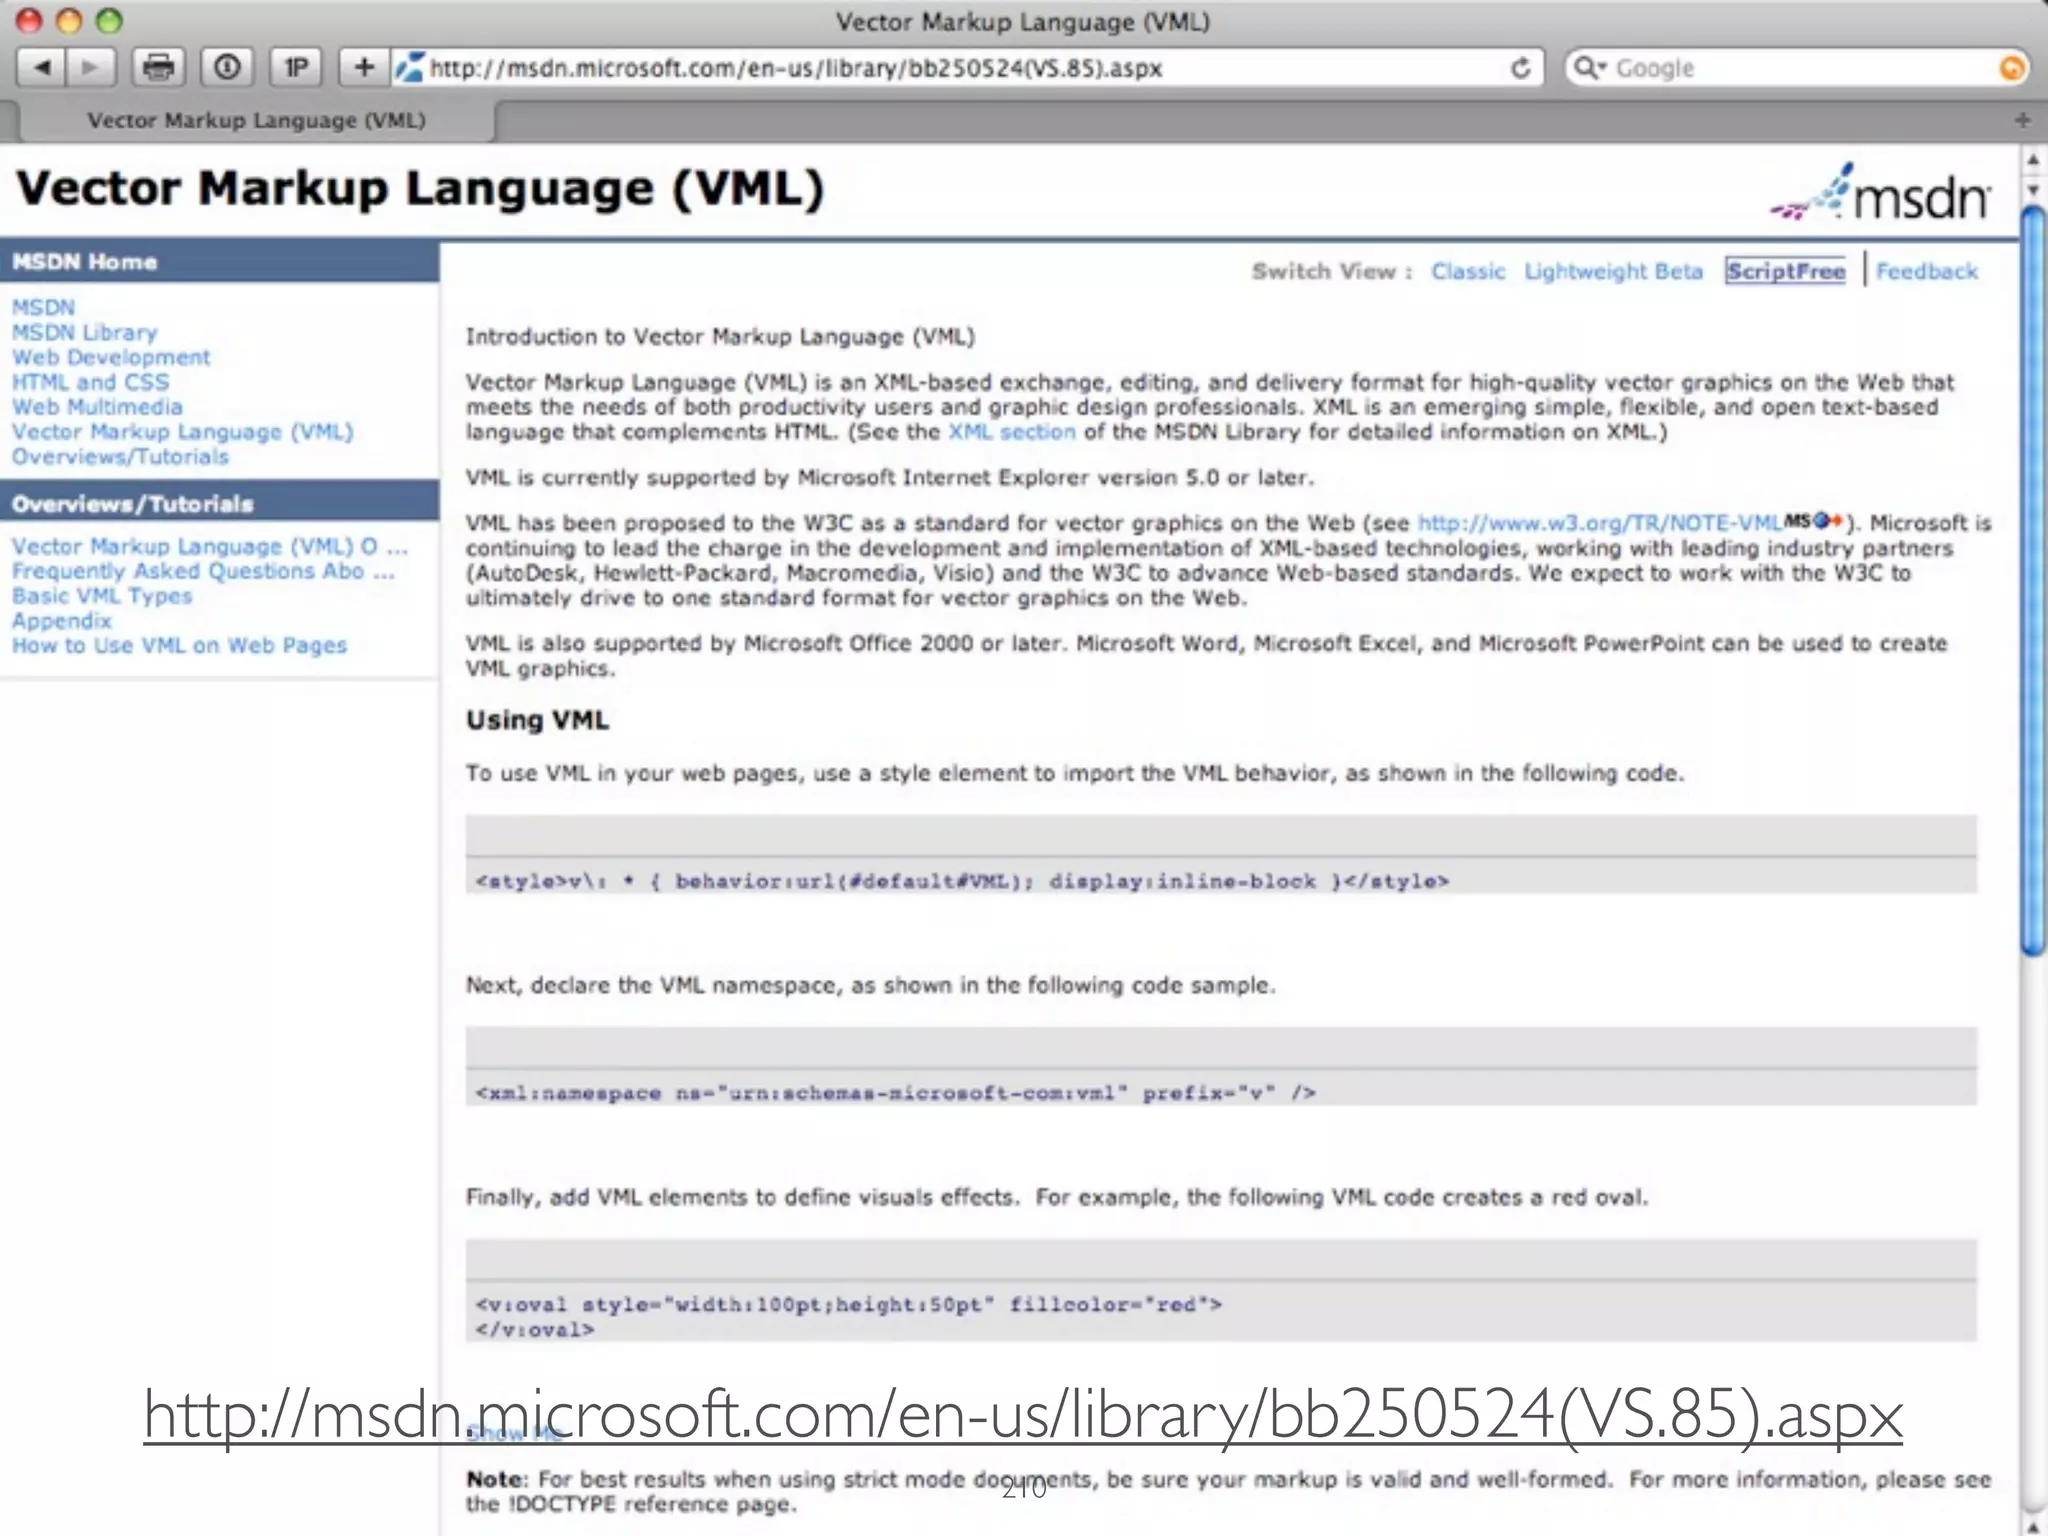Open Basic VML Types in sidebar
Viewport: 2048px width, 1536px height.
coord(102,596)
